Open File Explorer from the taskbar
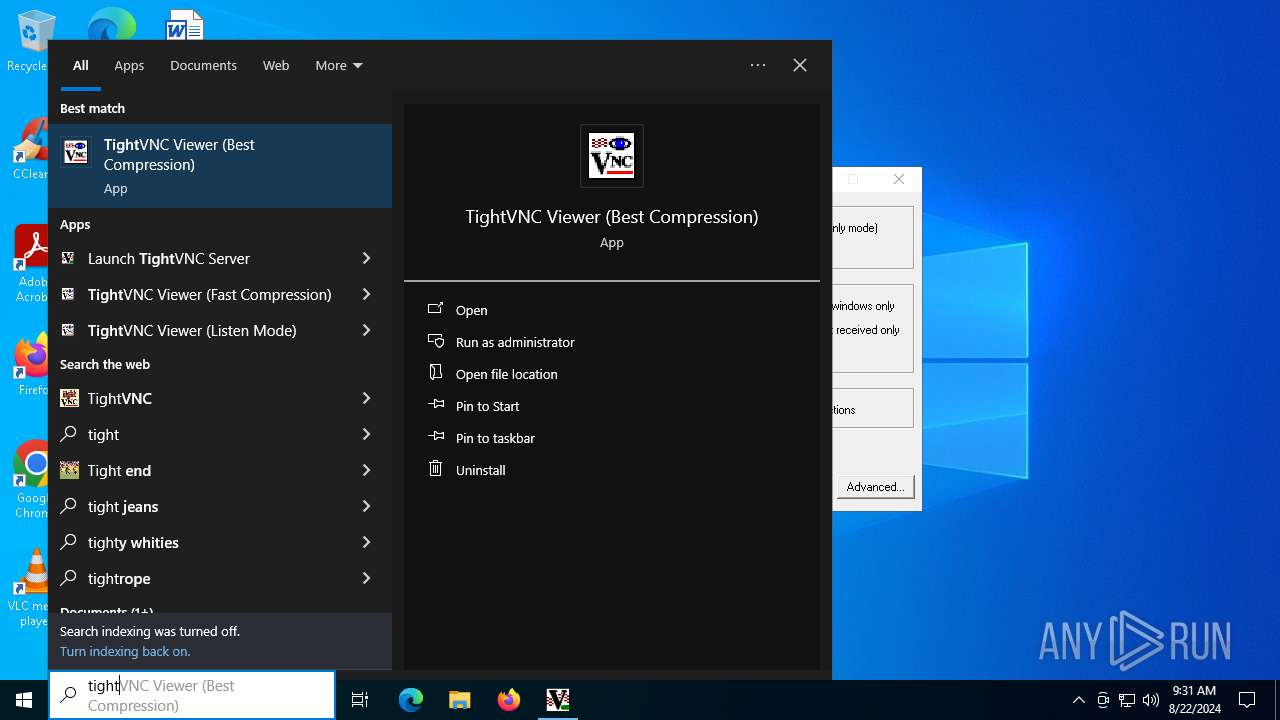This screenshot has height=720, width=1280. [459, 700]
